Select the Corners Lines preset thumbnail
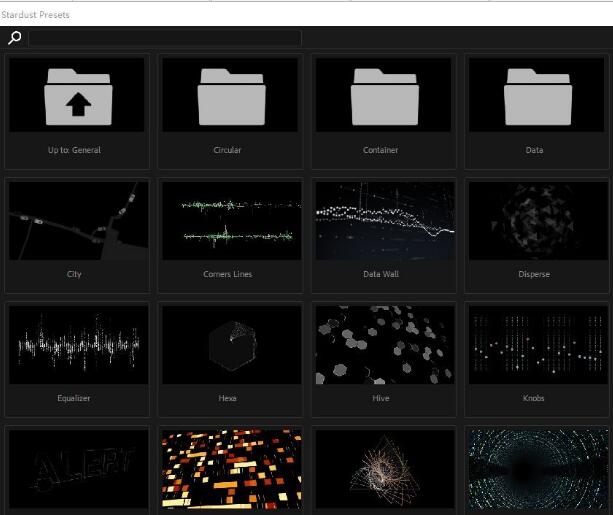 click(x=232, y=221)
